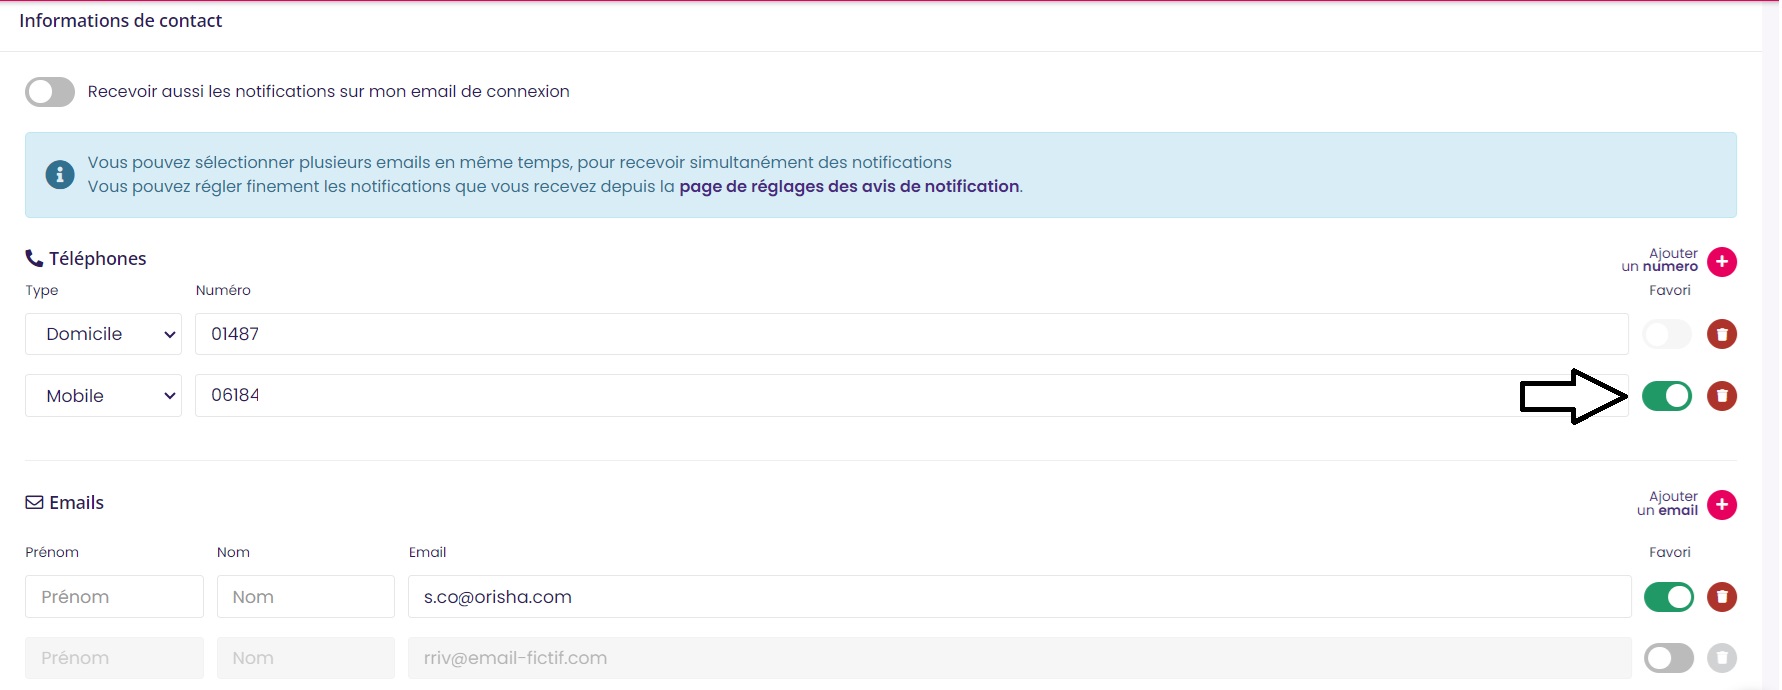This screenshot has height=690, width=1782.
Task: Edit the phone number field containing 06184
Action: (911, 396)
